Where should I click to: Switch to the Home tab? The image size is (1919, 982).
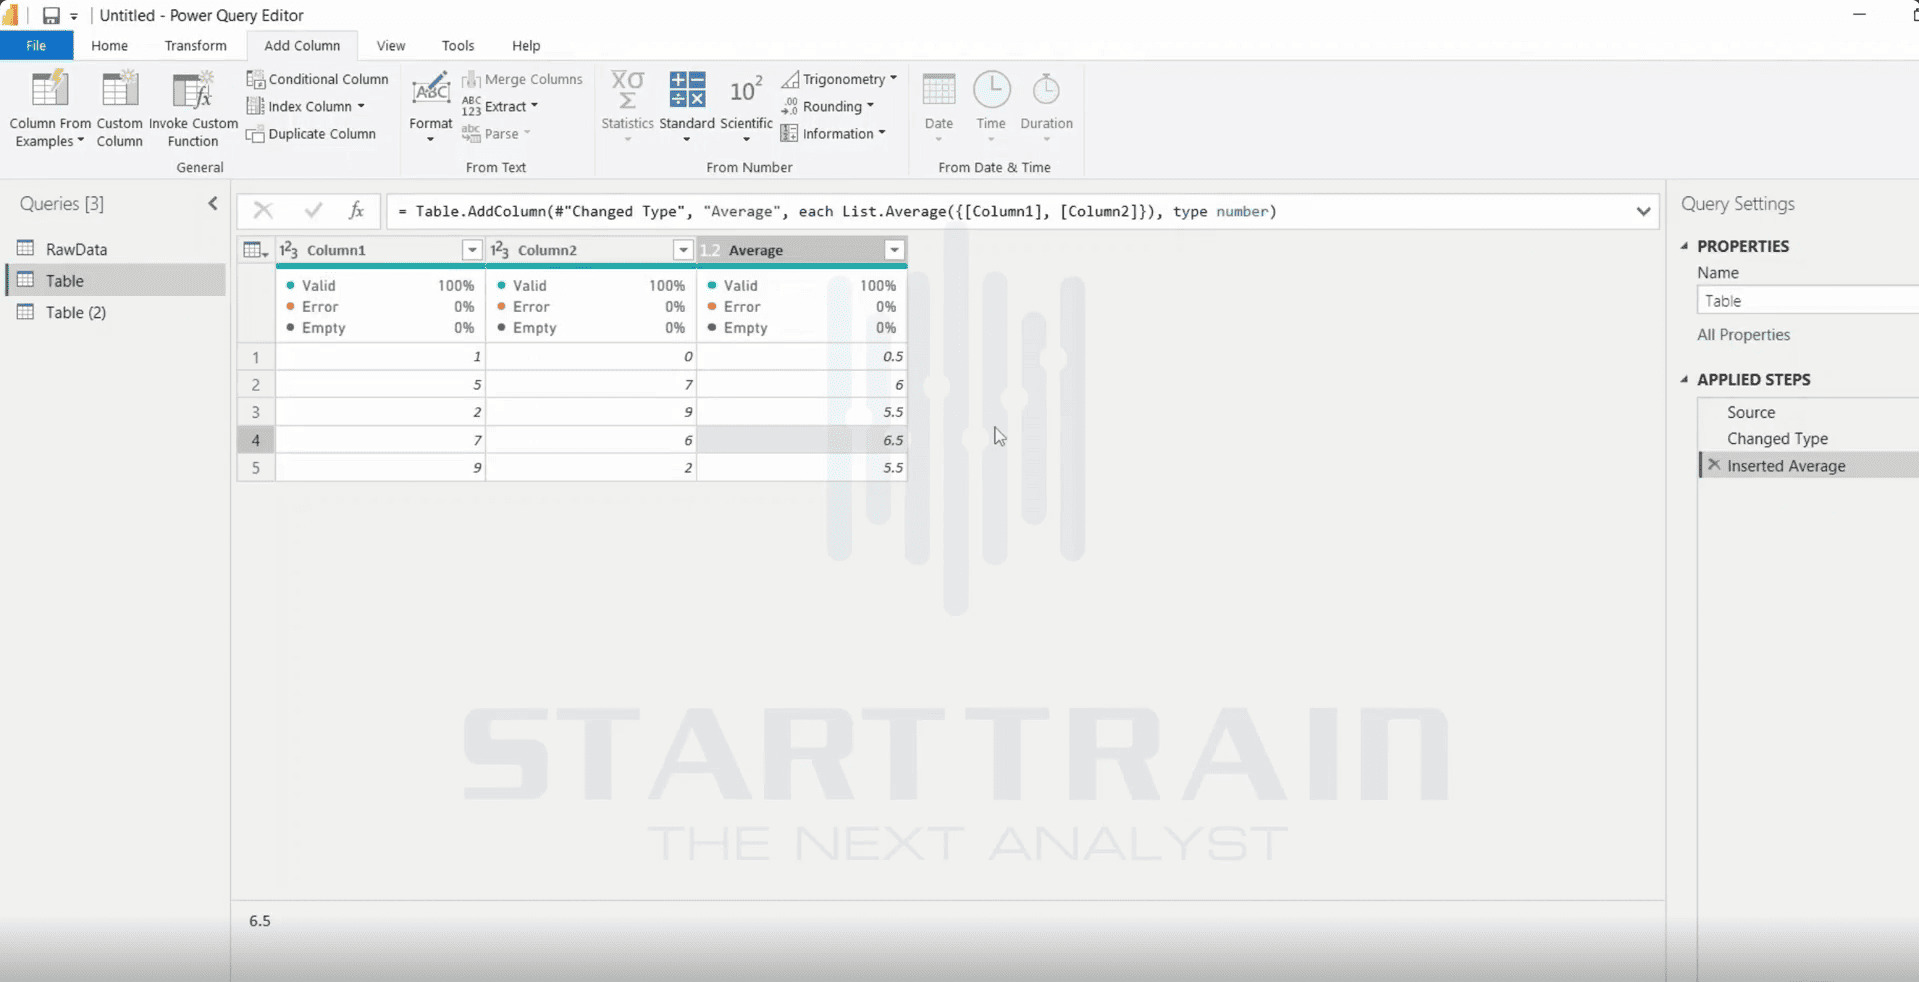[x=109, y=45]
